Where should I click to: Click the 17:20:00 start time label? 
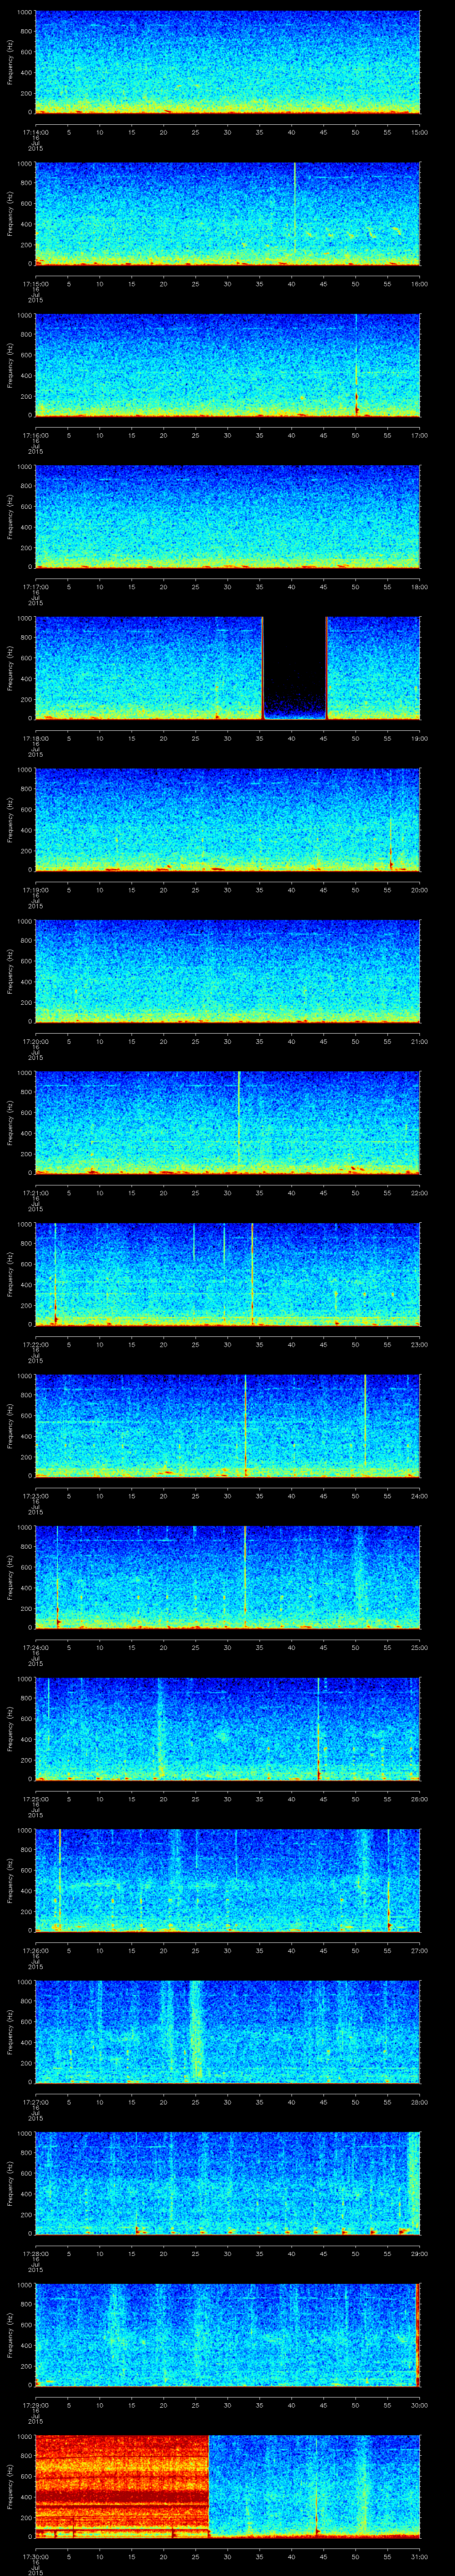[35, 1041]
